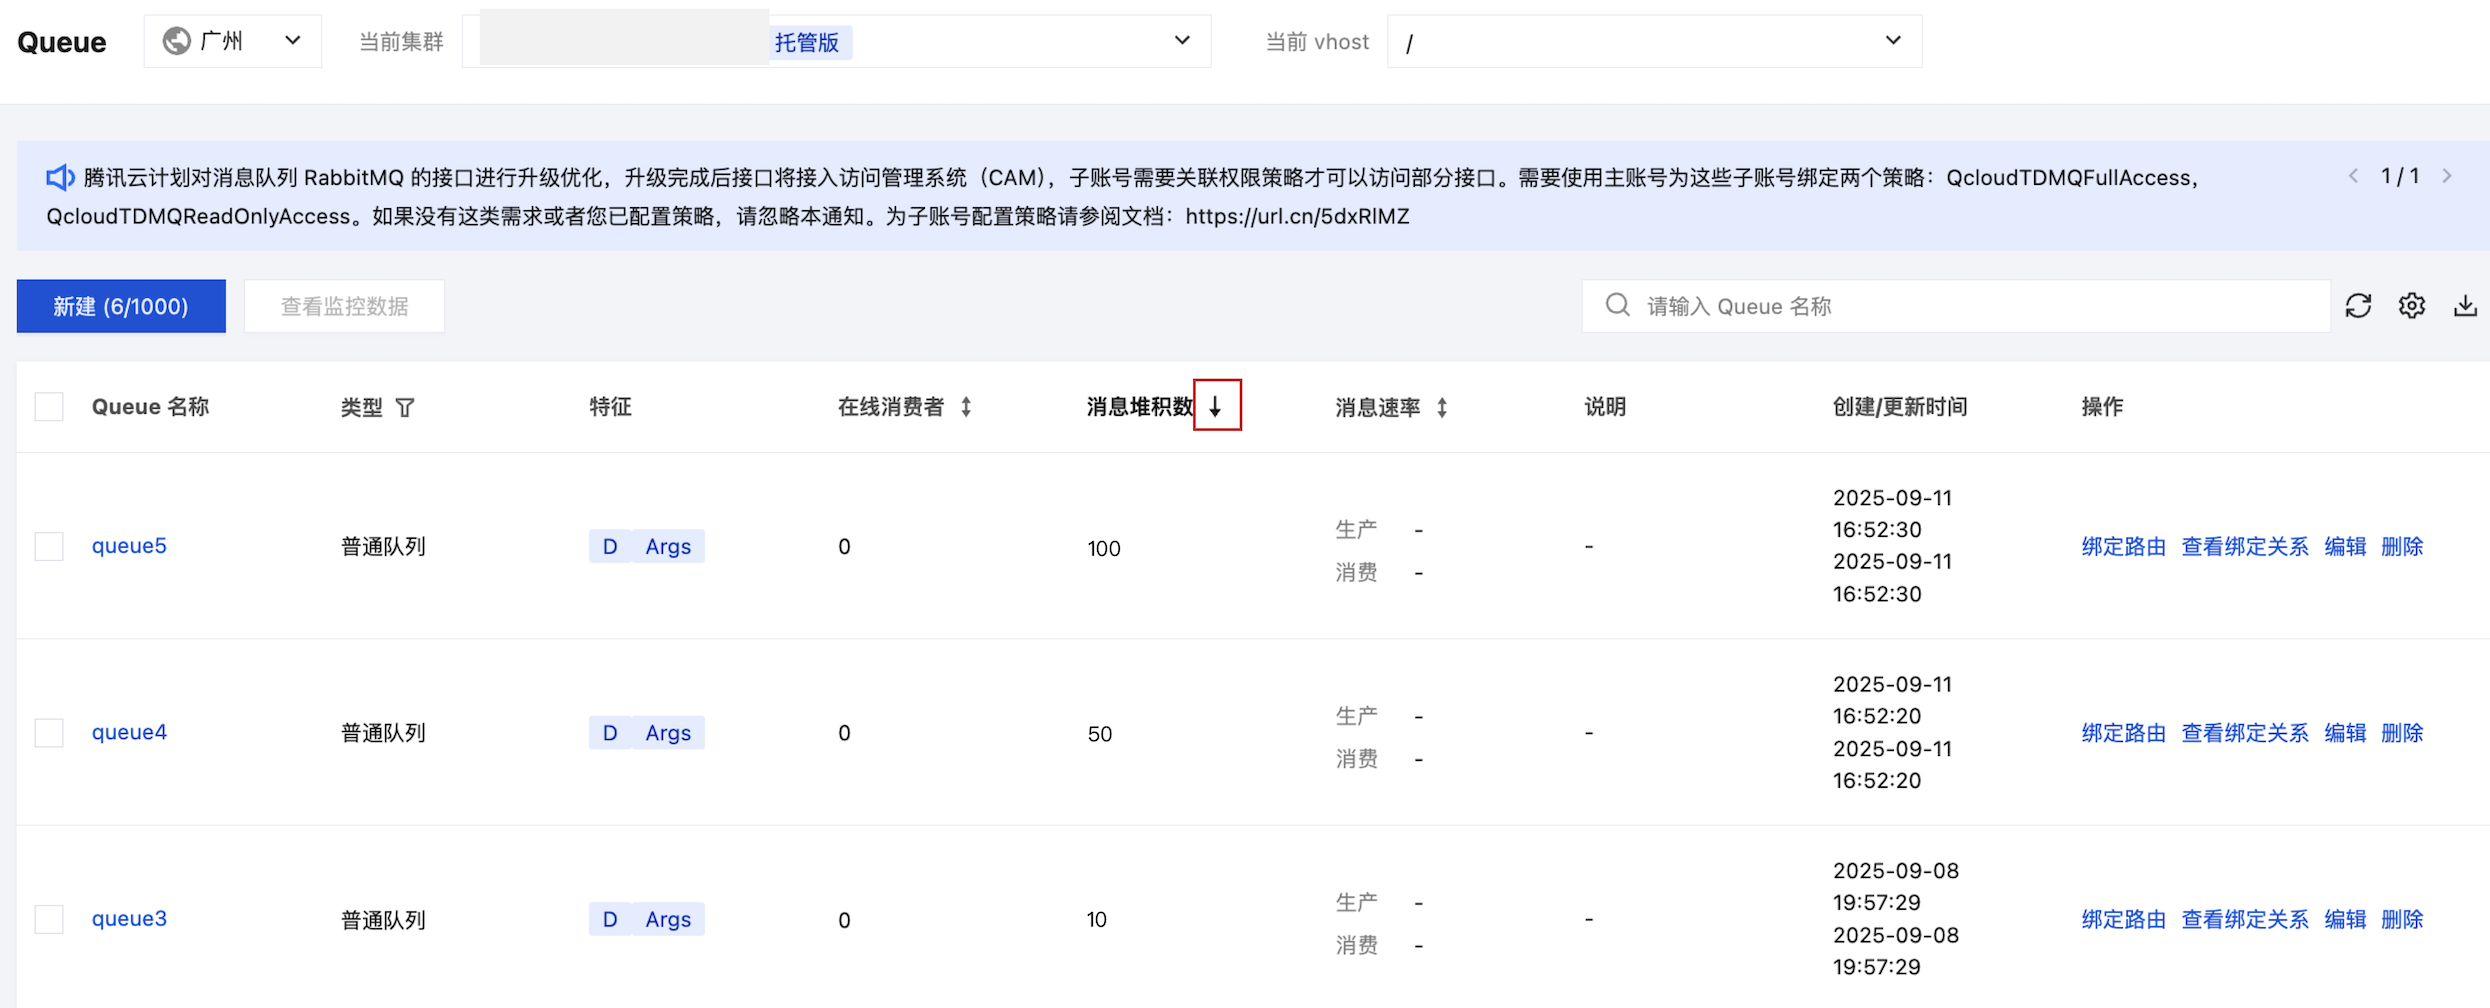The image size is (2490, 1008).
Task: Go to next announcement arrow
Action: [x=2447, y=177]
